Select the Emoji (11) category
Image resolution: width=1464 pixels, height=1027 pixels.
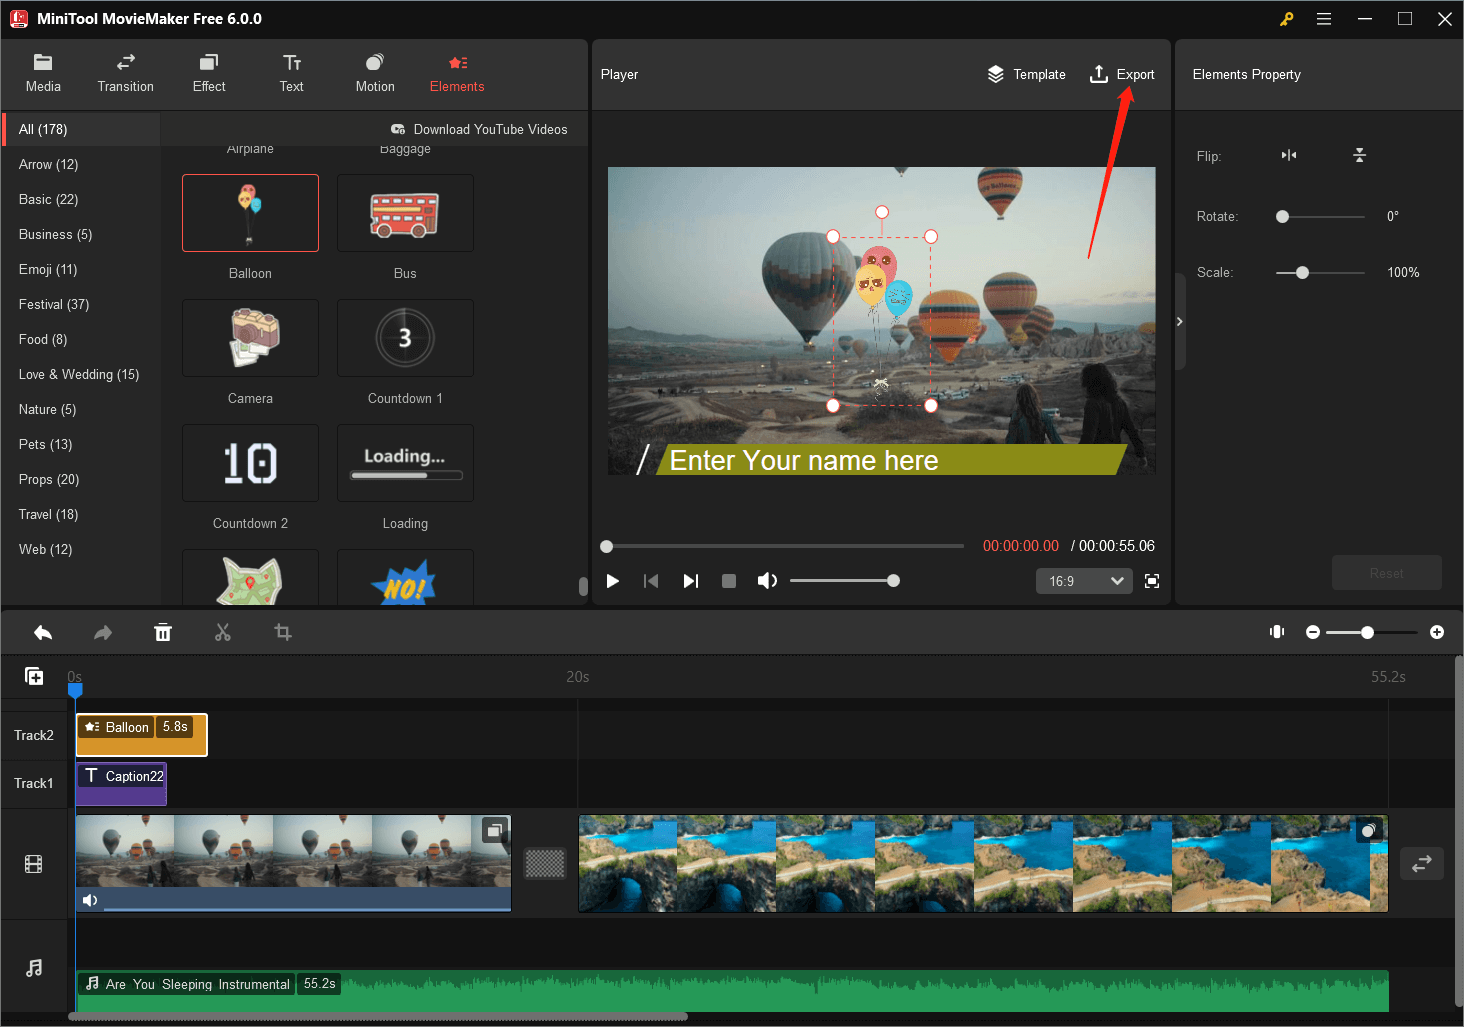81,269
